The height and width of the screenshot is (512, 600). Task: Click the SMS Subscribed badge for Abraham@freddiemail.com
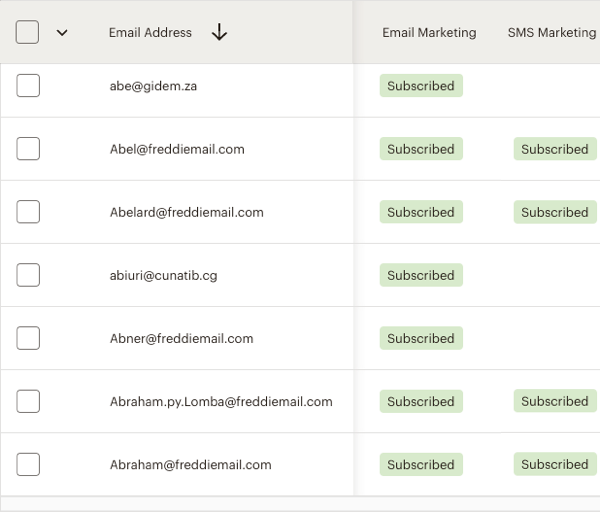click(x=554, y=464)
